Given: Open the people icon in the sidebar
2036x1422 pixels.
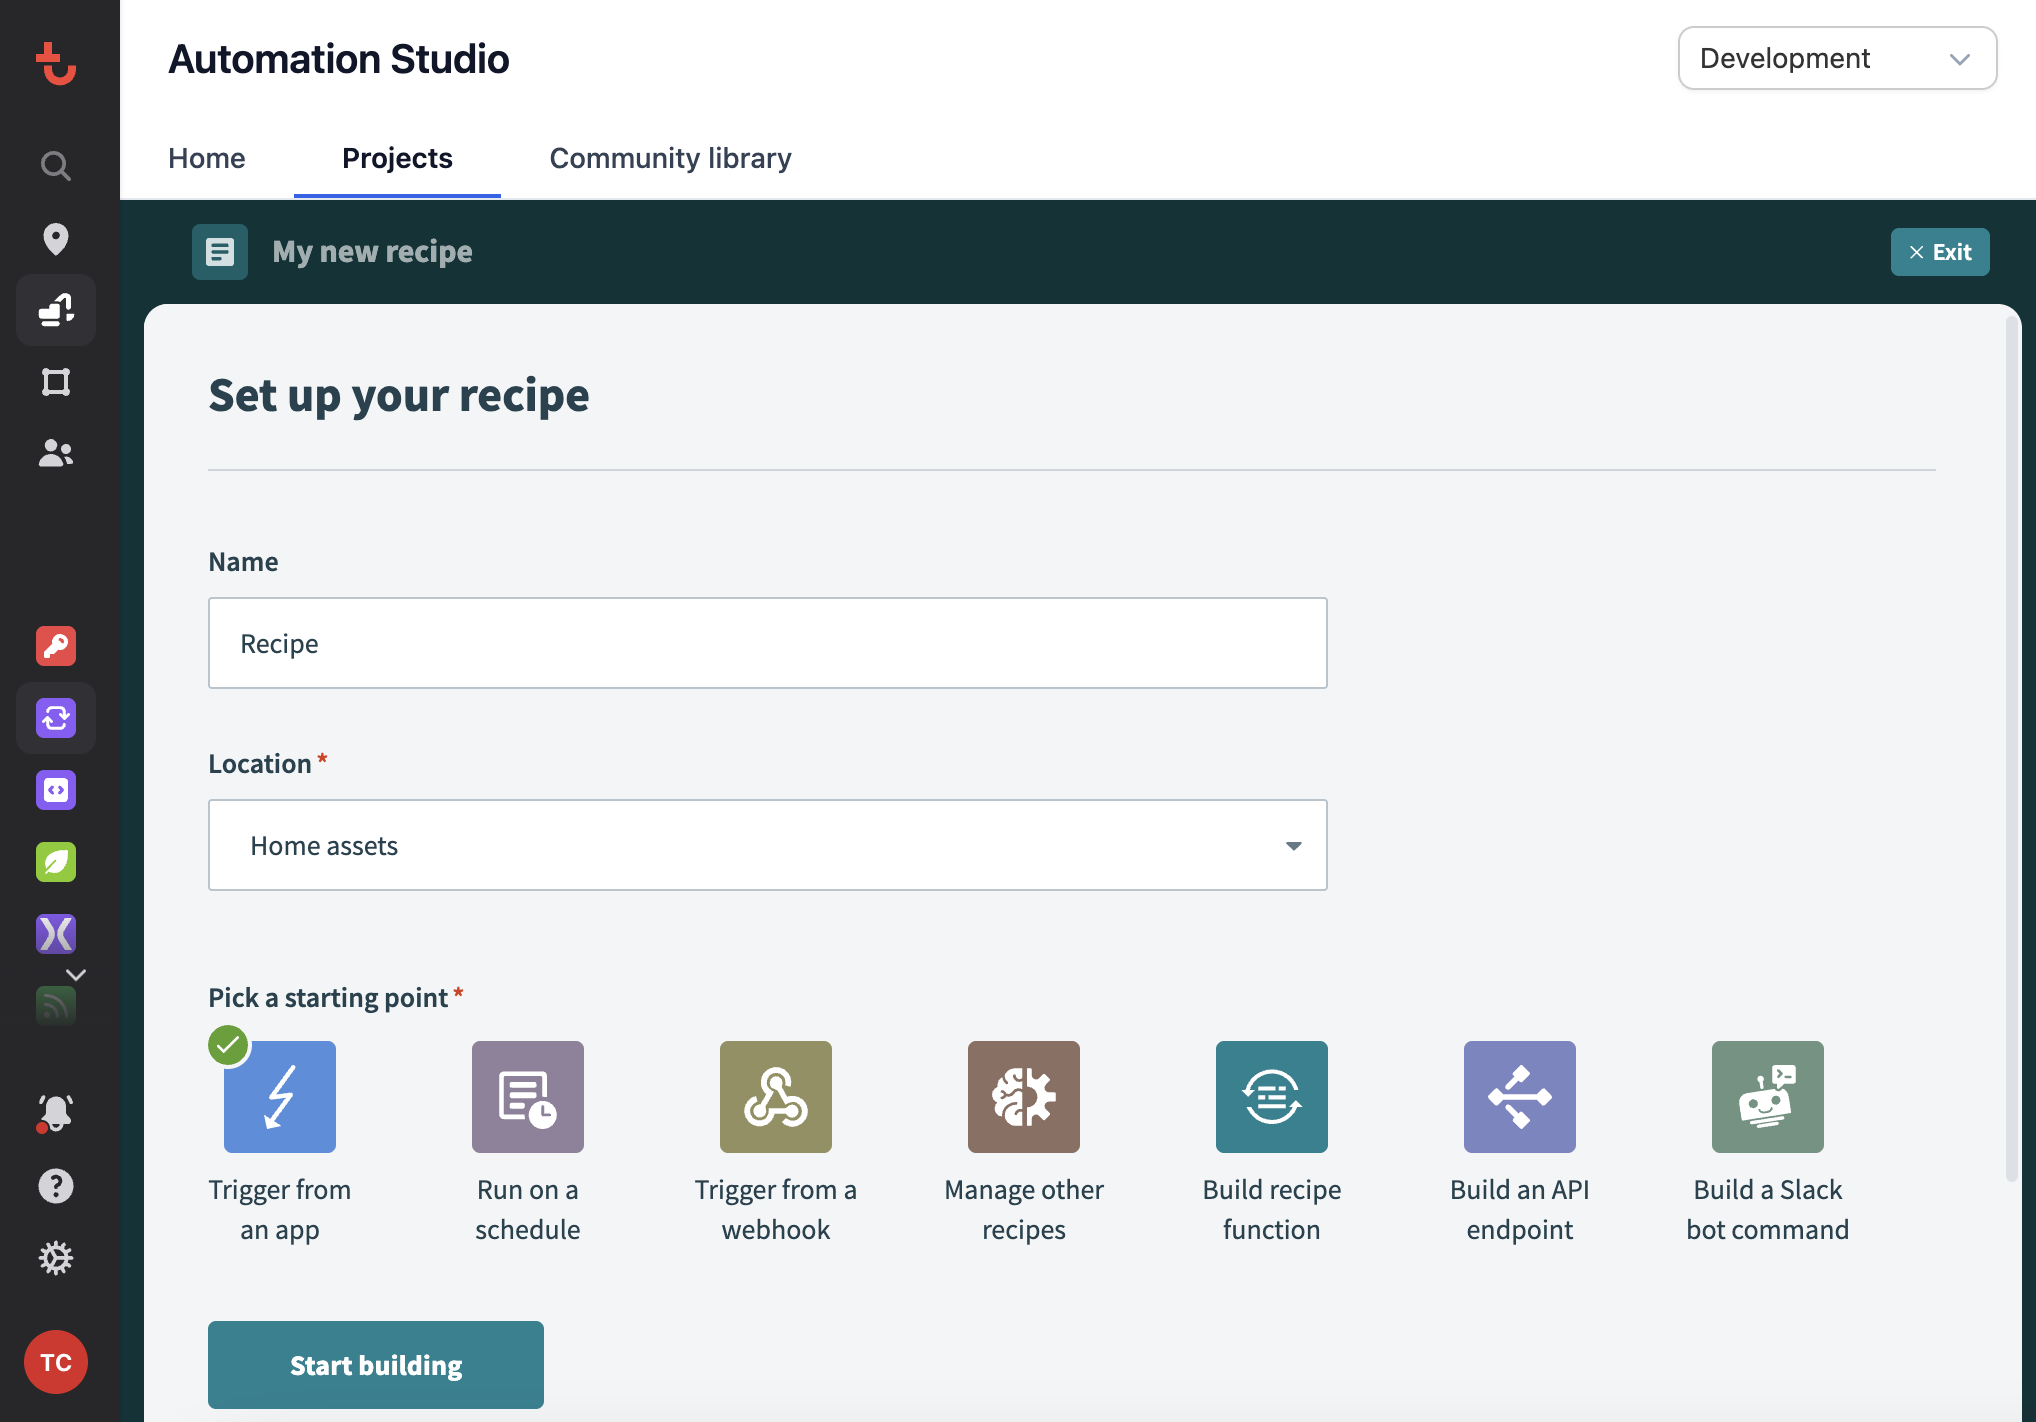Looking at the screenshot, I should point(56,453).
